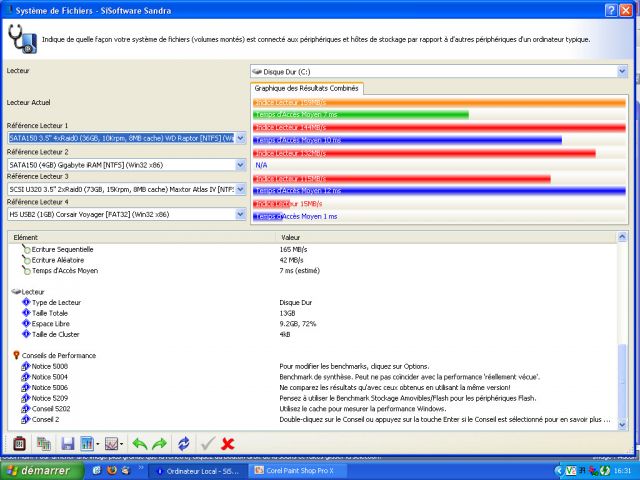Click the grey checkmark OK icon

[208, 443]
